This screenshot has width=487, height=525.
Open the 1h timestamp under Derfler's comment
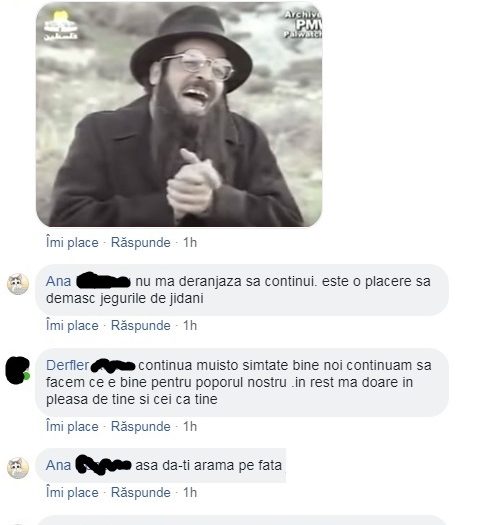coord(190,427)
